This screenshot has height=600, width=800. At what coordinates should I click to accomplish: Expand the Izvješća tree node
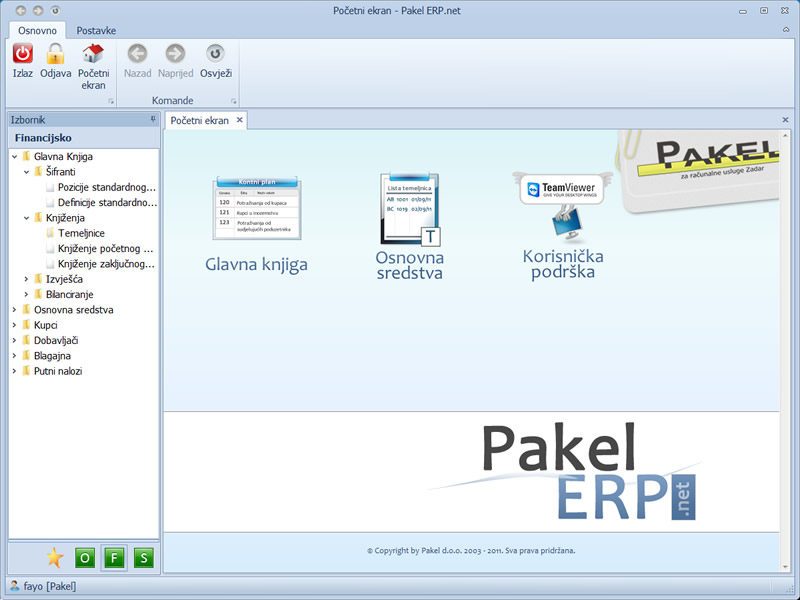(x=26, y=279)
